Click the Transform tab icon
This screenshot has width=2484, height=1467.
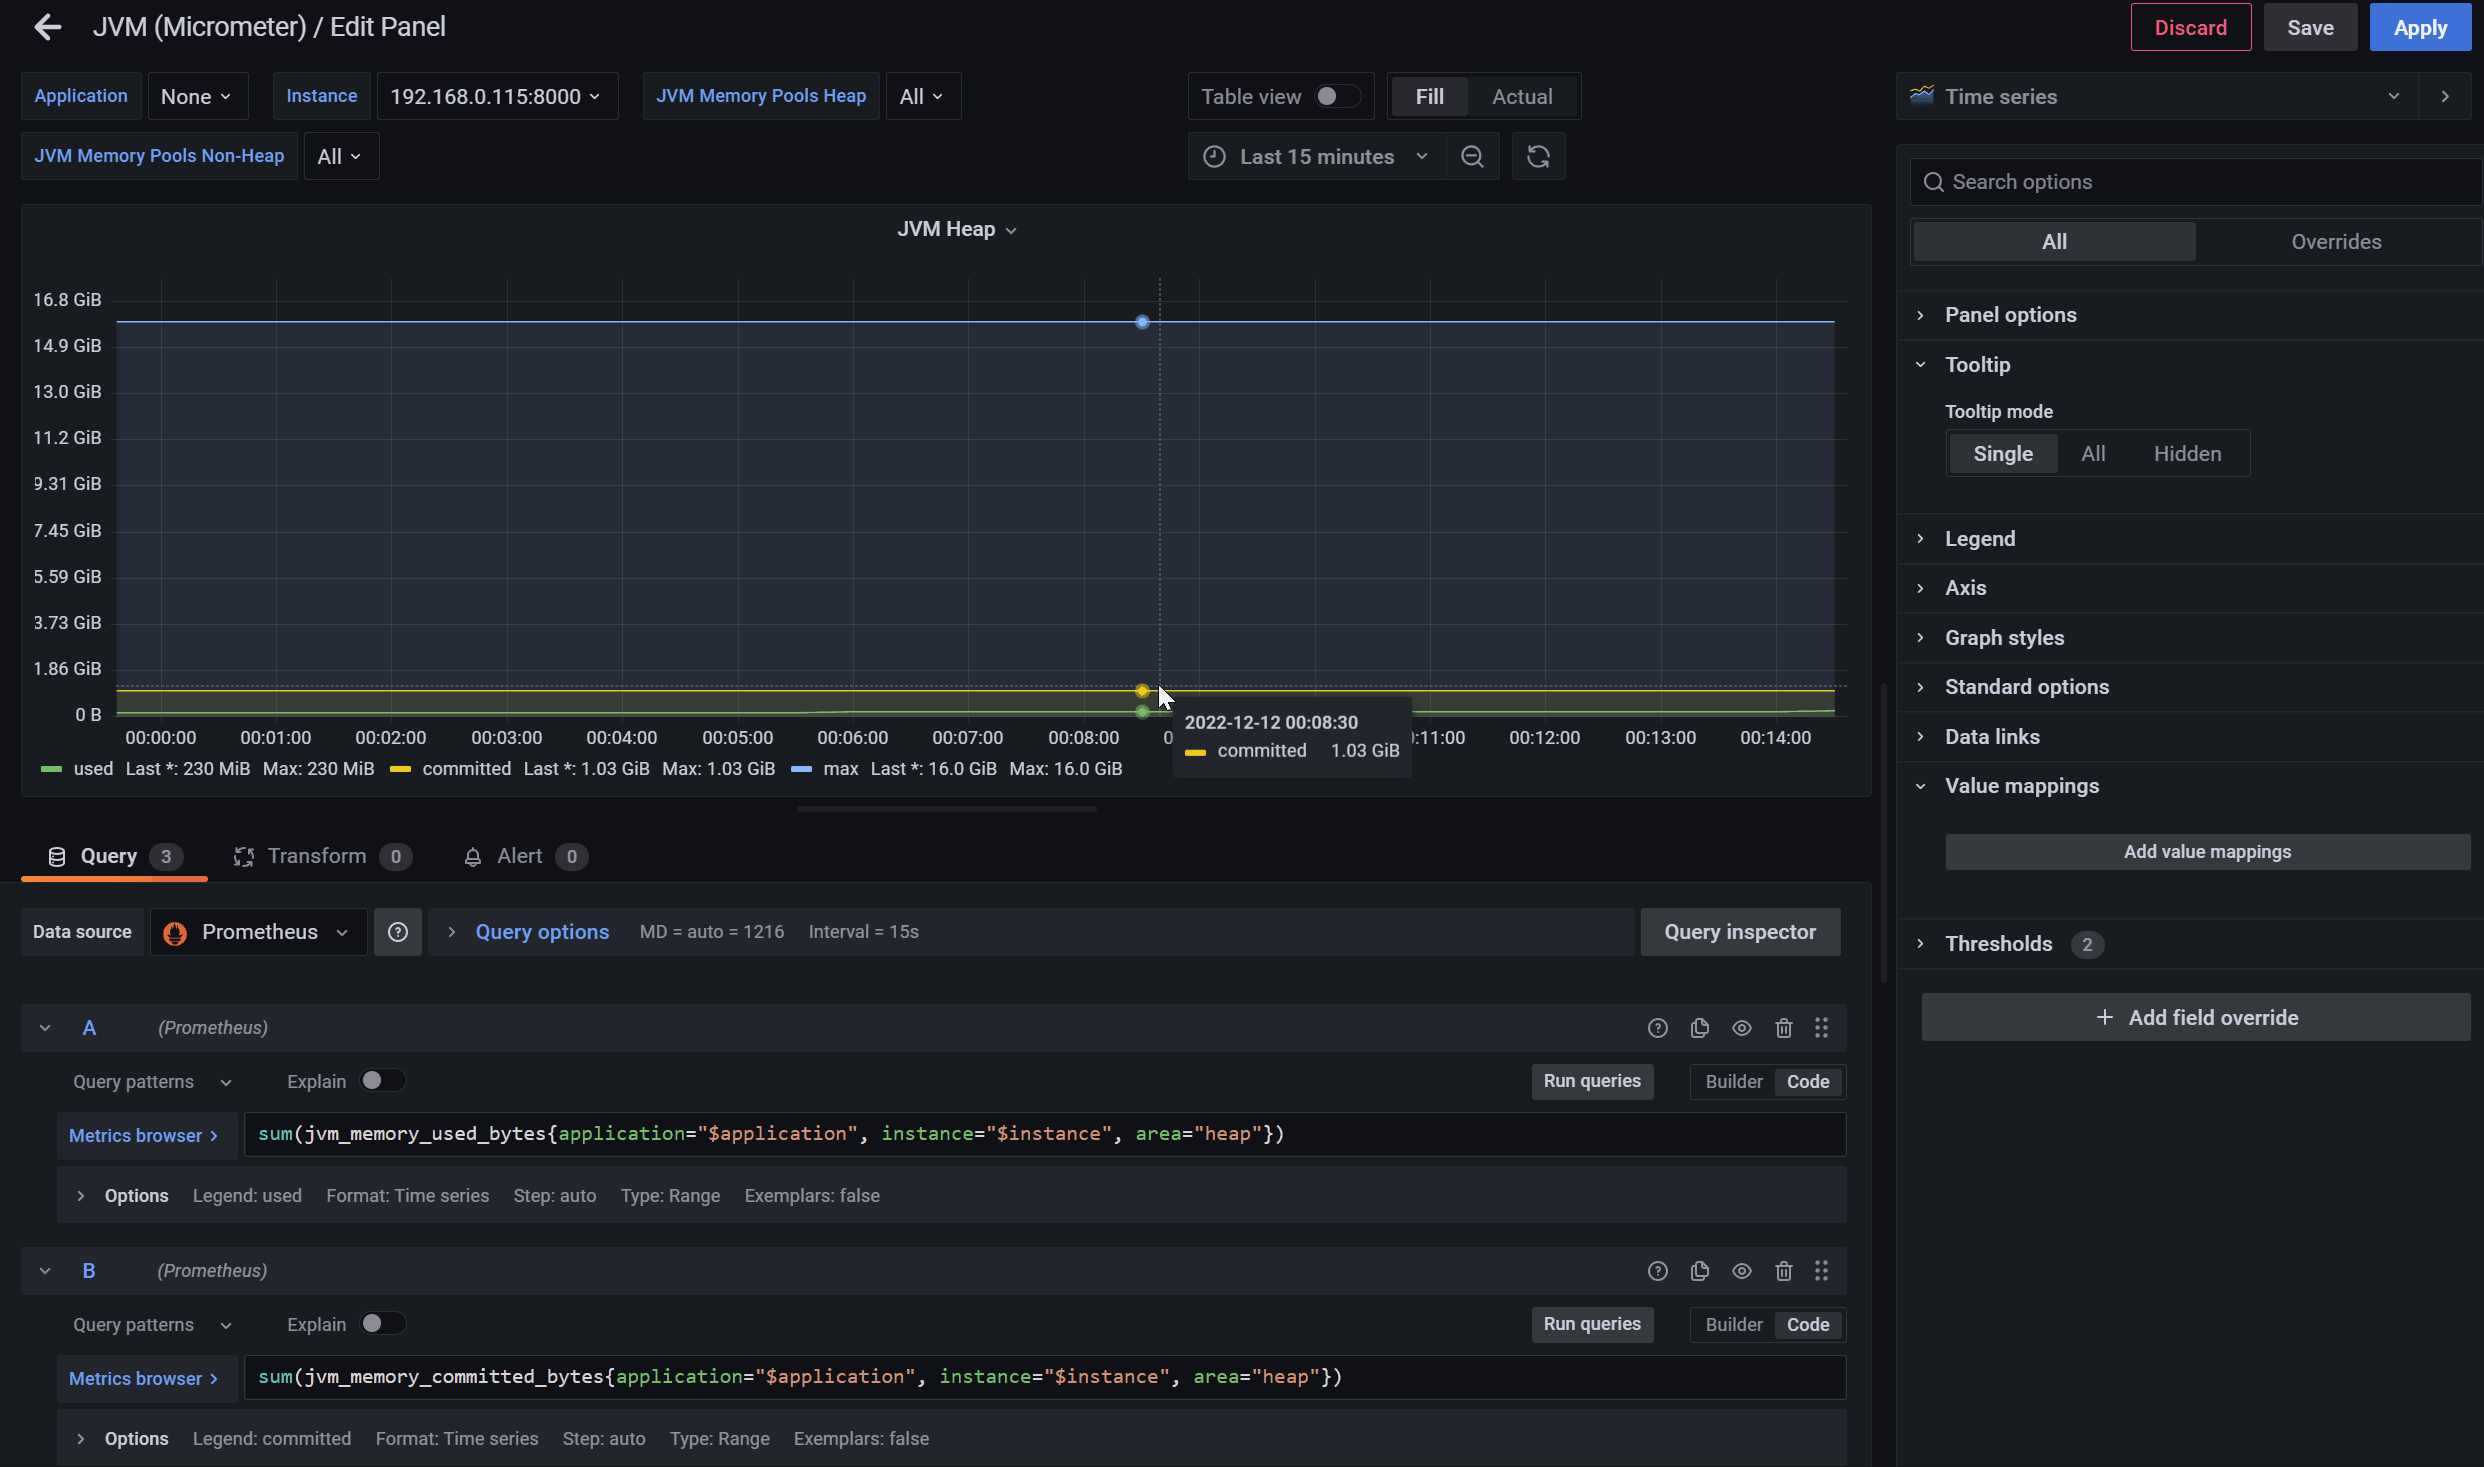tap(243, 857)
